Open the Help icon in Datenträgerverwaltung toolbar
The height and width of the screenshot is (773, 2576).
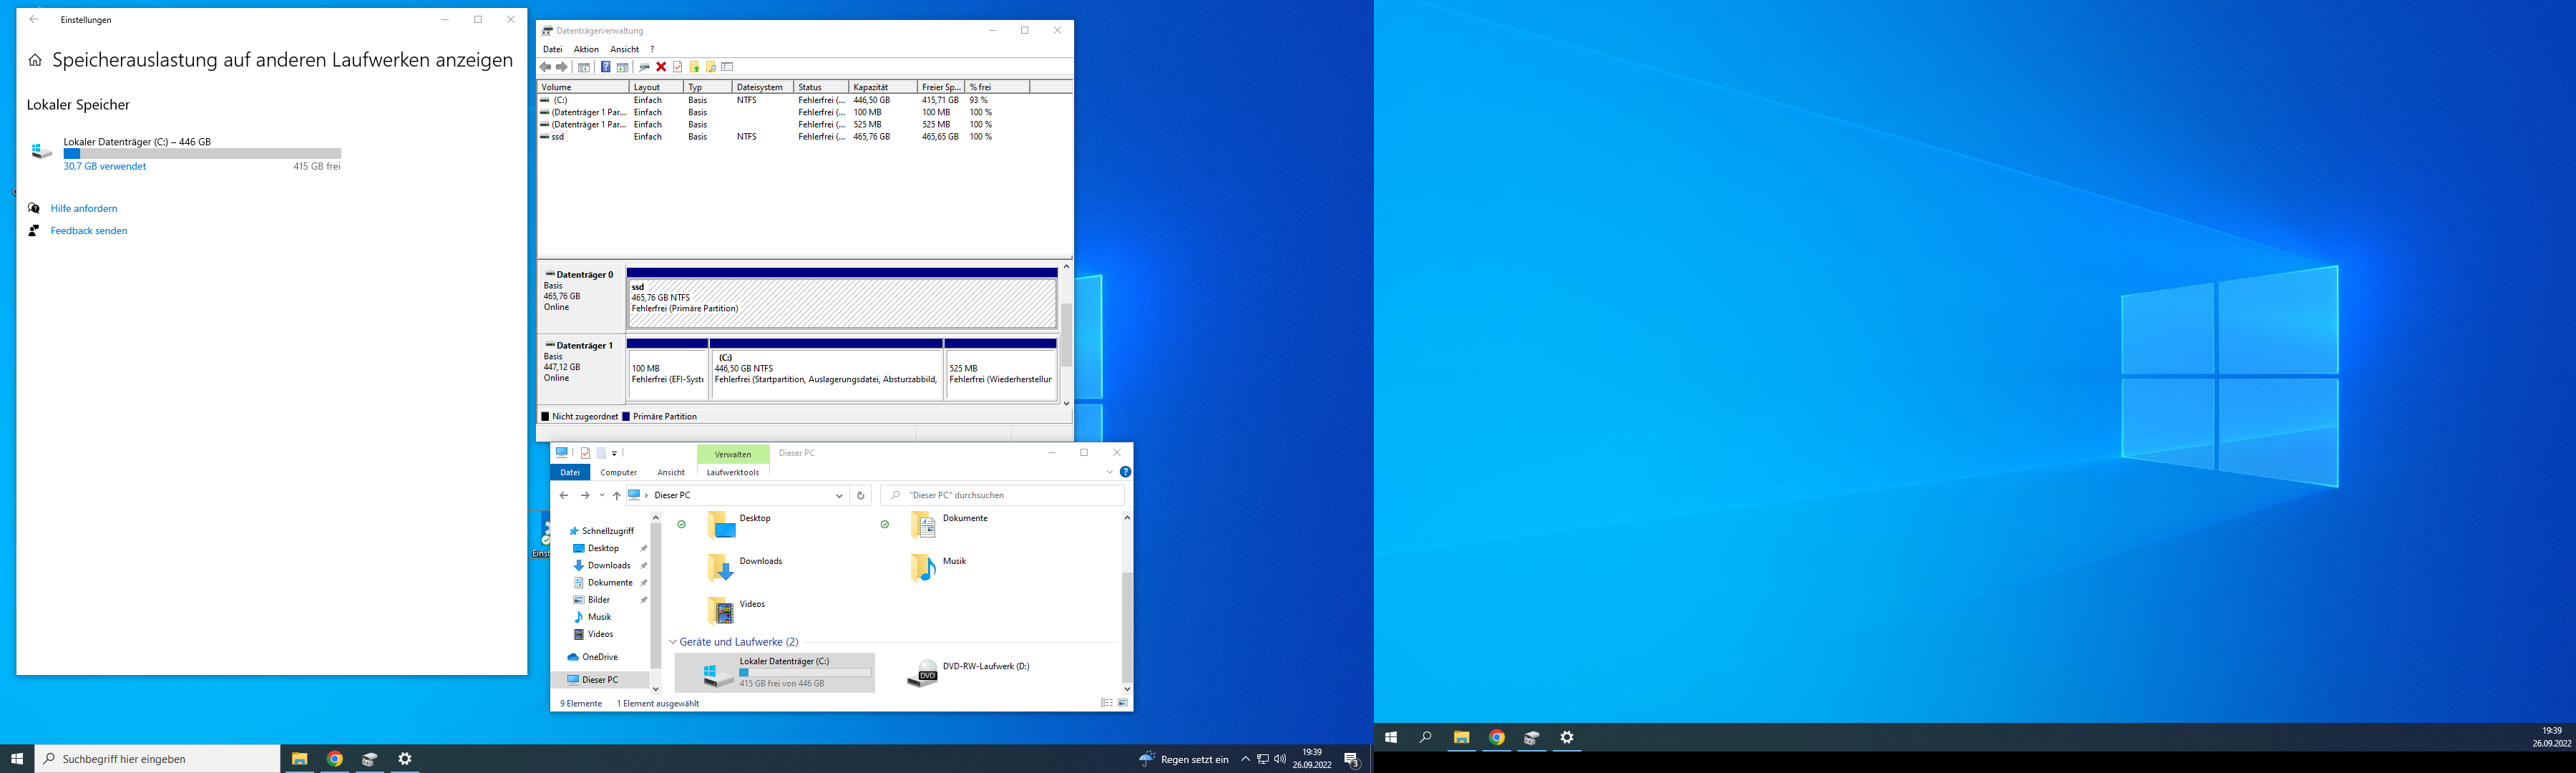pos(606,67)
